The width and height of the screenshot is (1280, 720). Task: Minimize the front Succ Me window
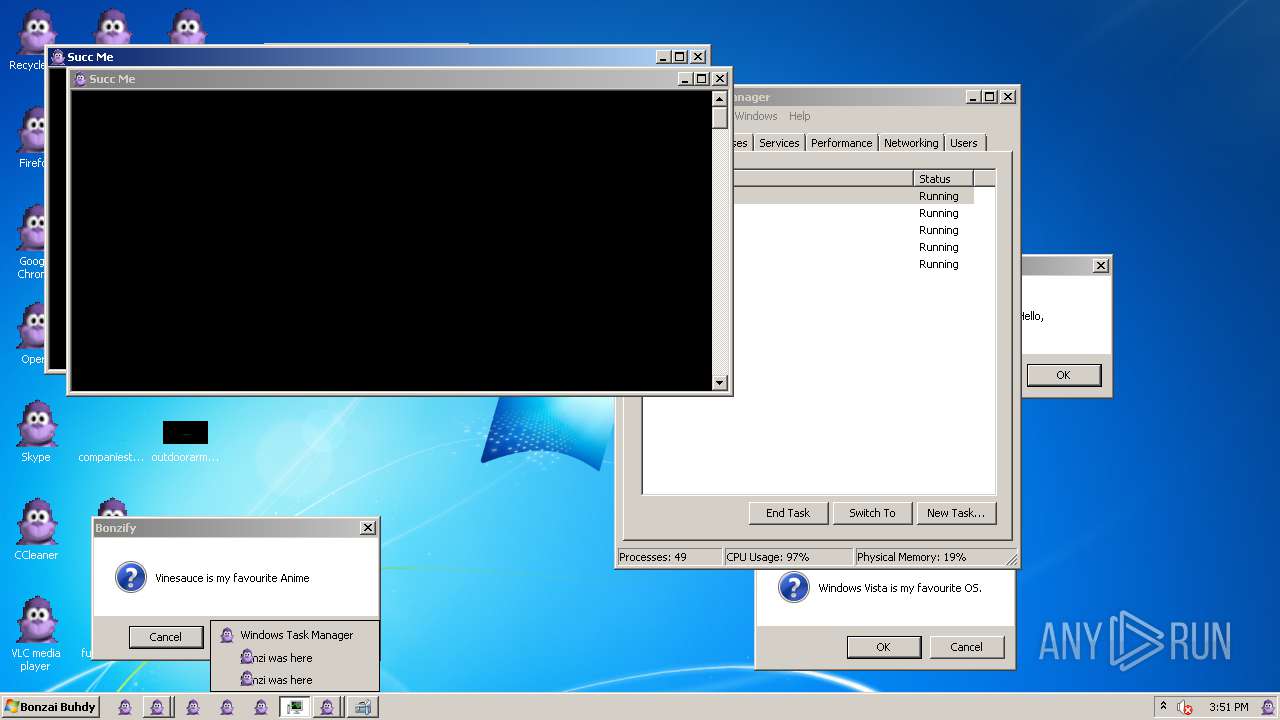coord(685,79)
